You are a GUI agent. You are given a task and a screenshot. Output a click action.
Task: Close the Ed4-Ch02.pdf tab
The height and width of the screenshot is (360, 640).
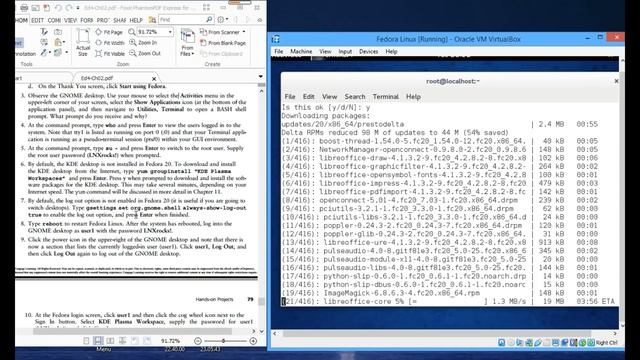point(154,78)
